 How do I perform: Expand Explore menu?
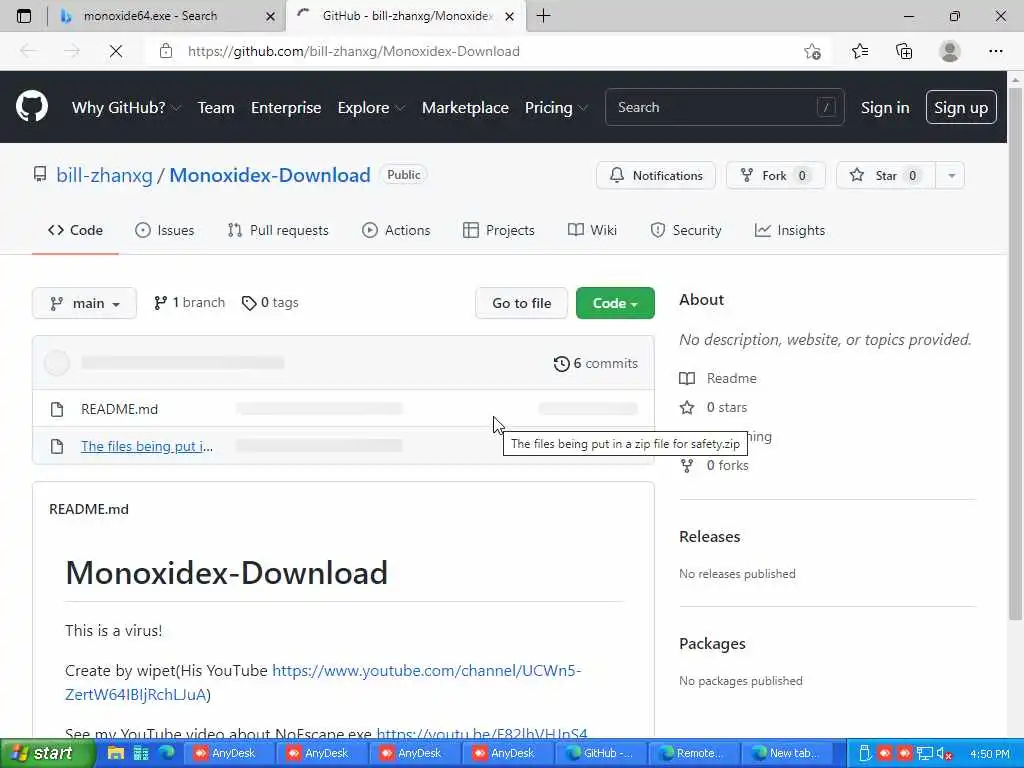[x=371, y=107]
